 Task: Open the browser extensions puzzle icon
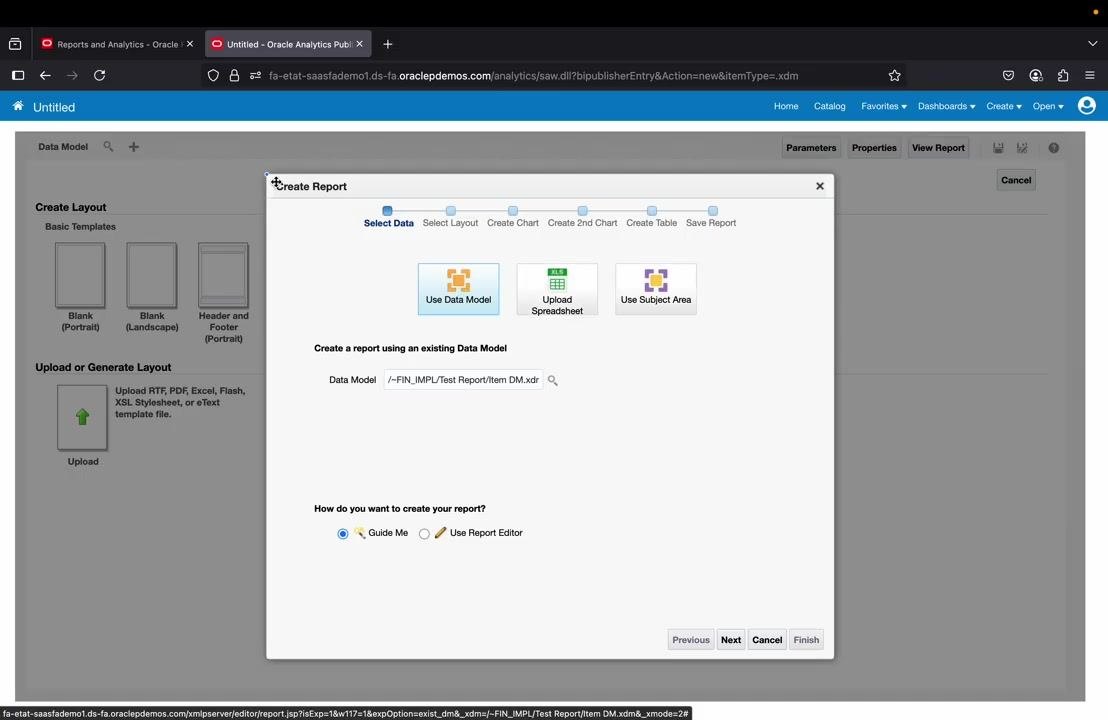coord(1063,75)
